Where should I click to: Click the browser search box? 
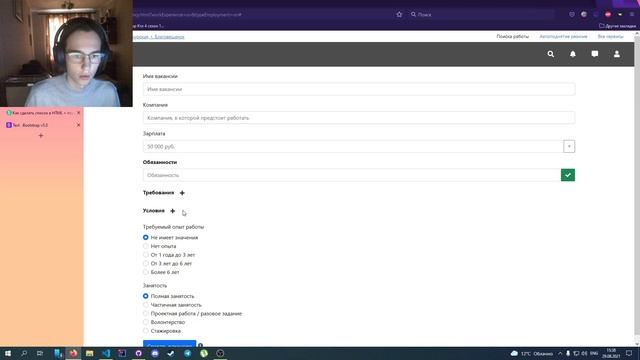pyautogui.click(x=482, y=14)
